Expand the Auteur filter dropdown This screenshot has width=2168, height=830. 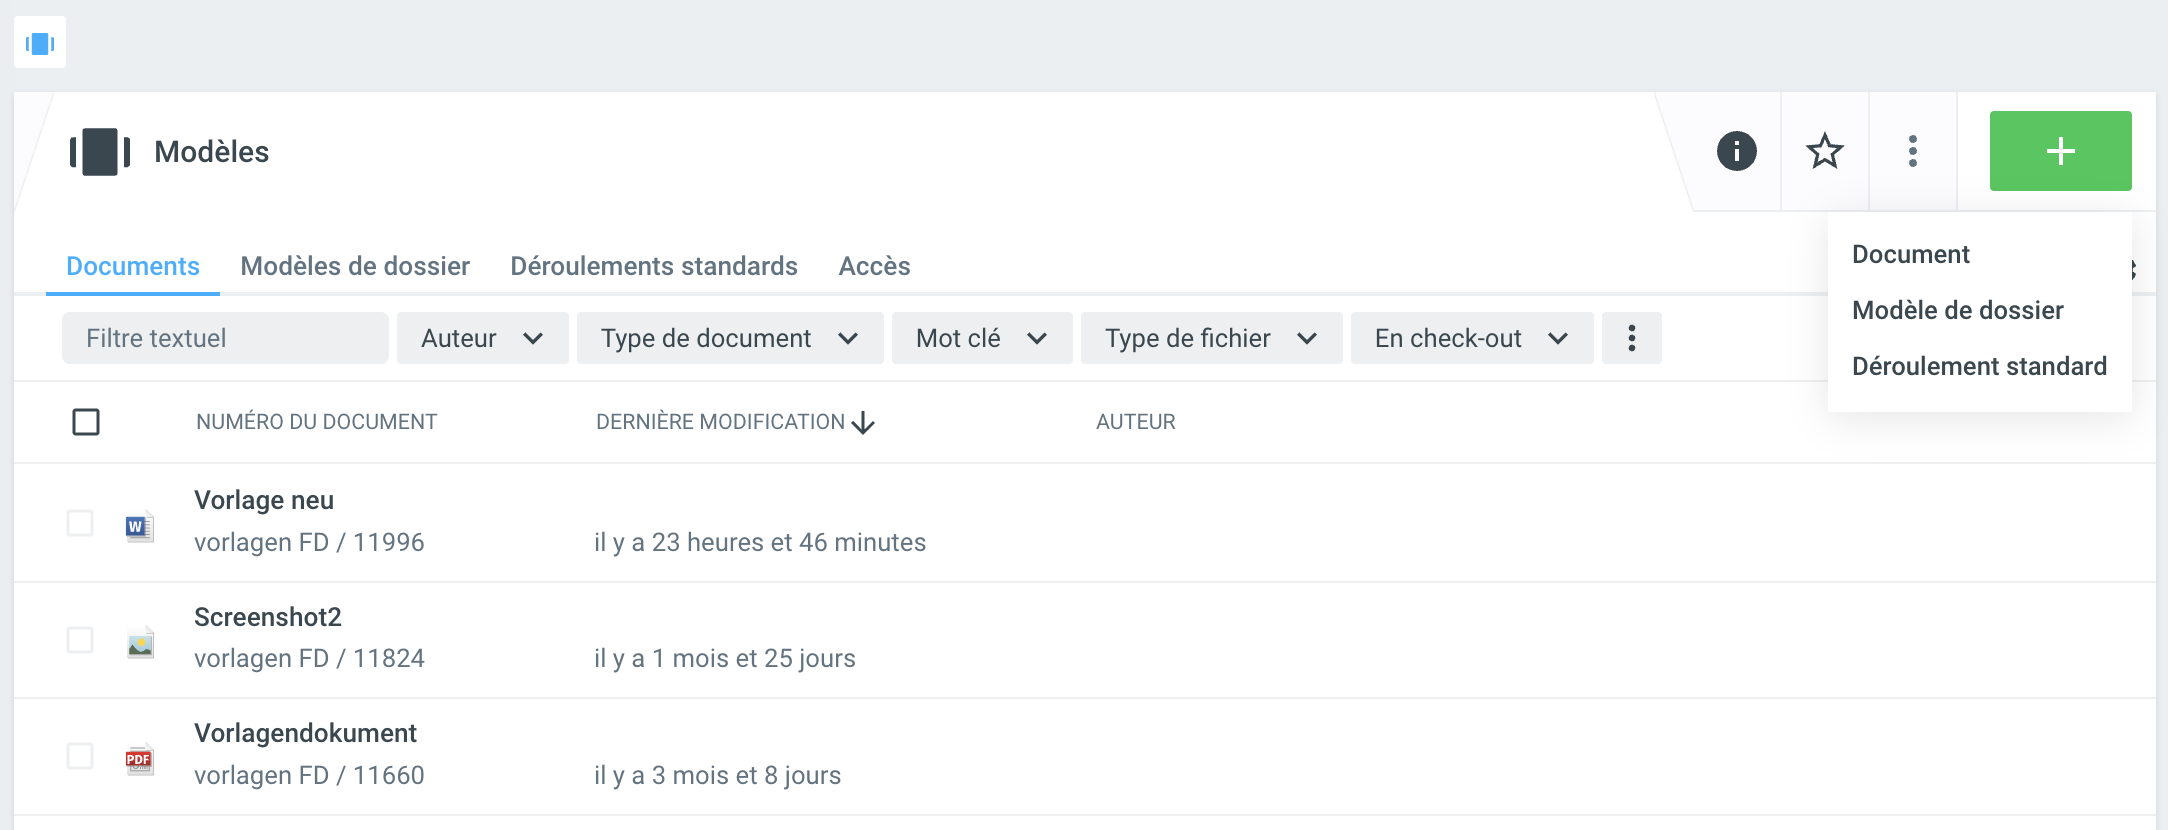(482, 338)
